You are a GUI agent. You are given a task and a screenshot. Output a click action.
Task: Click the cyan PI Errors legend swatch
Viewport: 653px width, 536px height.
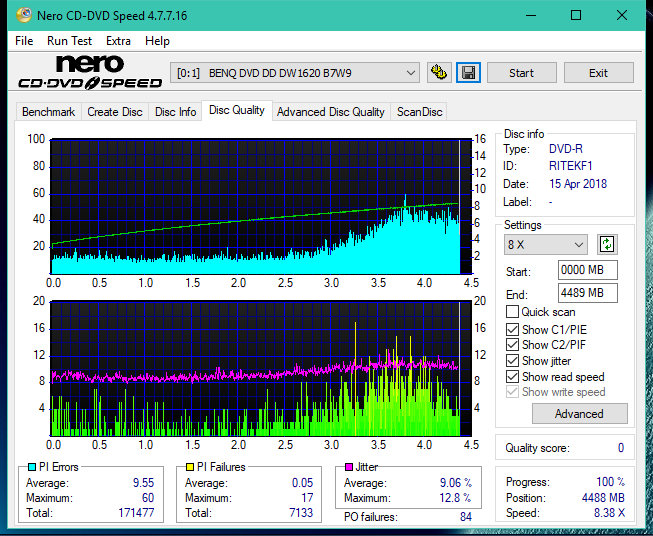click(x=32, y=467)
